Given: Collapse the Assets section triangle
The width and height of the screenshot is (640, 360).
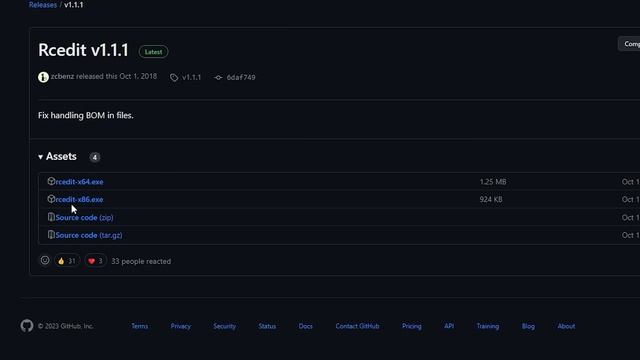Looking at the screenshot, I should coord(40,157).
